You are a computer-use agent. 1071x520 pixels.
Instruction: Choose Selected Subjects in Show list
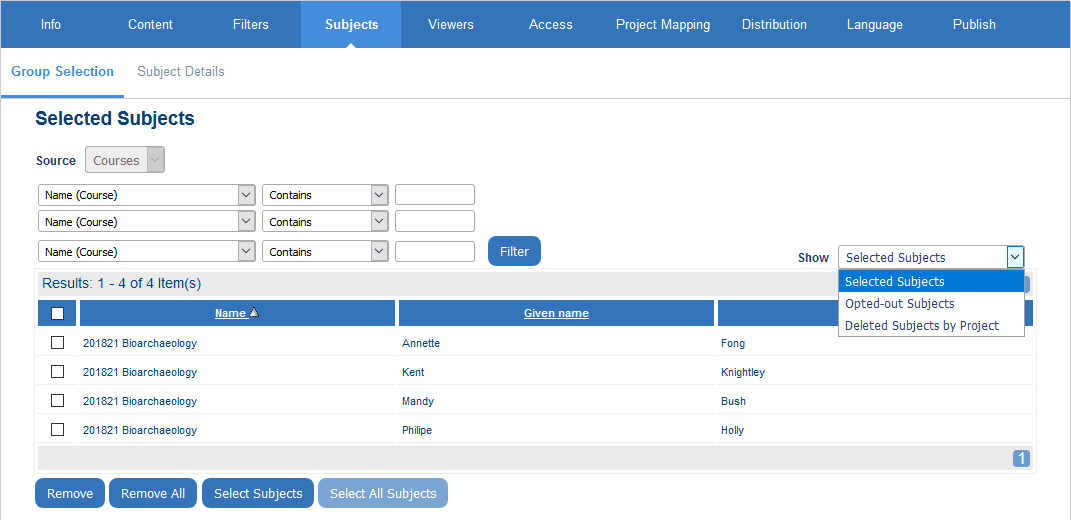tap(931, 282)
